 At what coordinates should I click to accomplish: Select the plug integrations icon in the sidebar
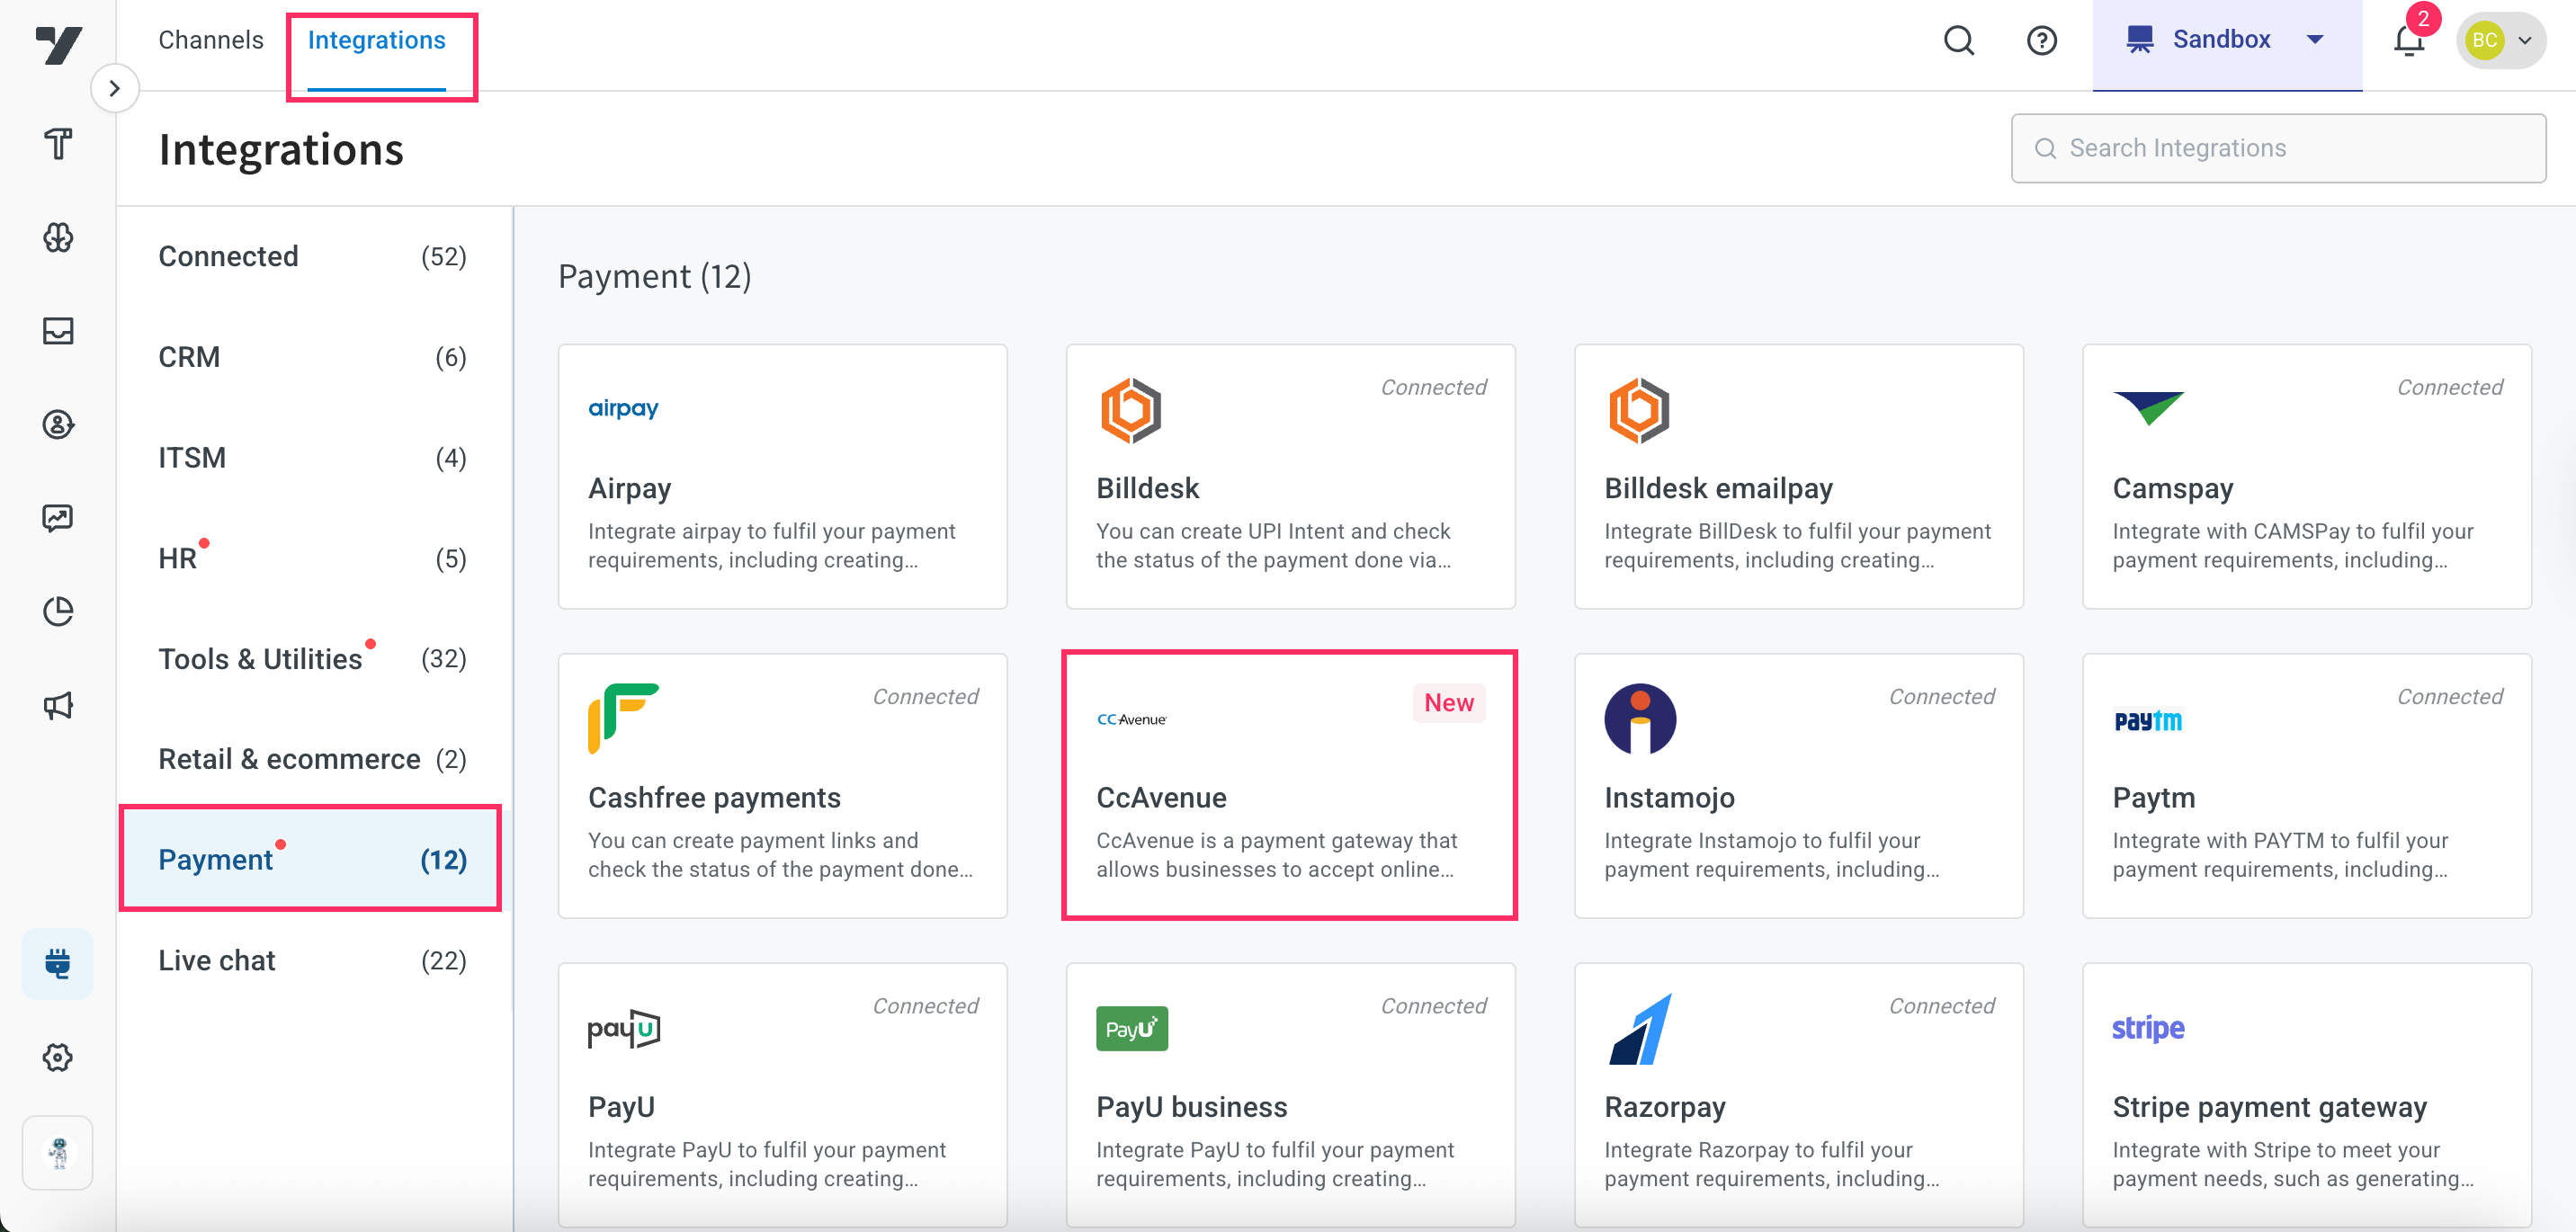coord(58,963)
